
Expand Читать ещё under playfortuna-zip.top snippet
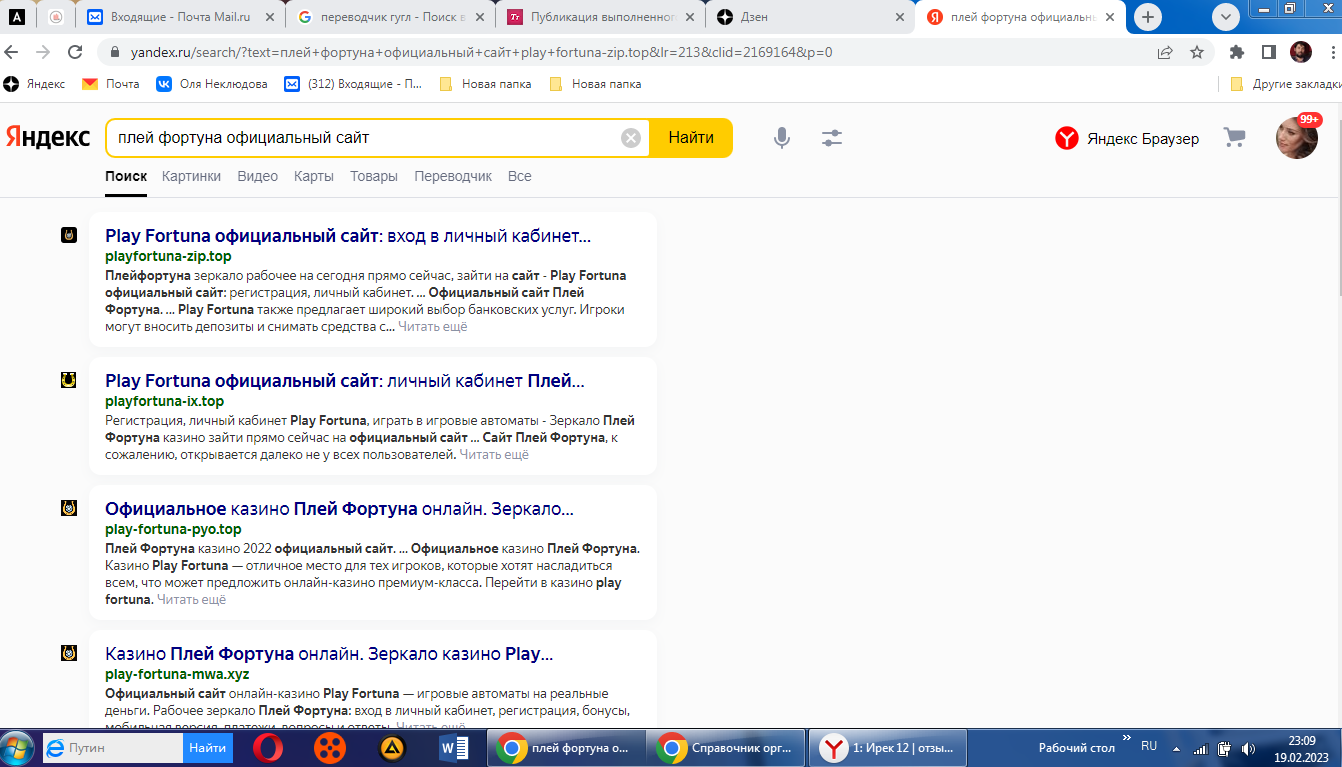[433, 326]
